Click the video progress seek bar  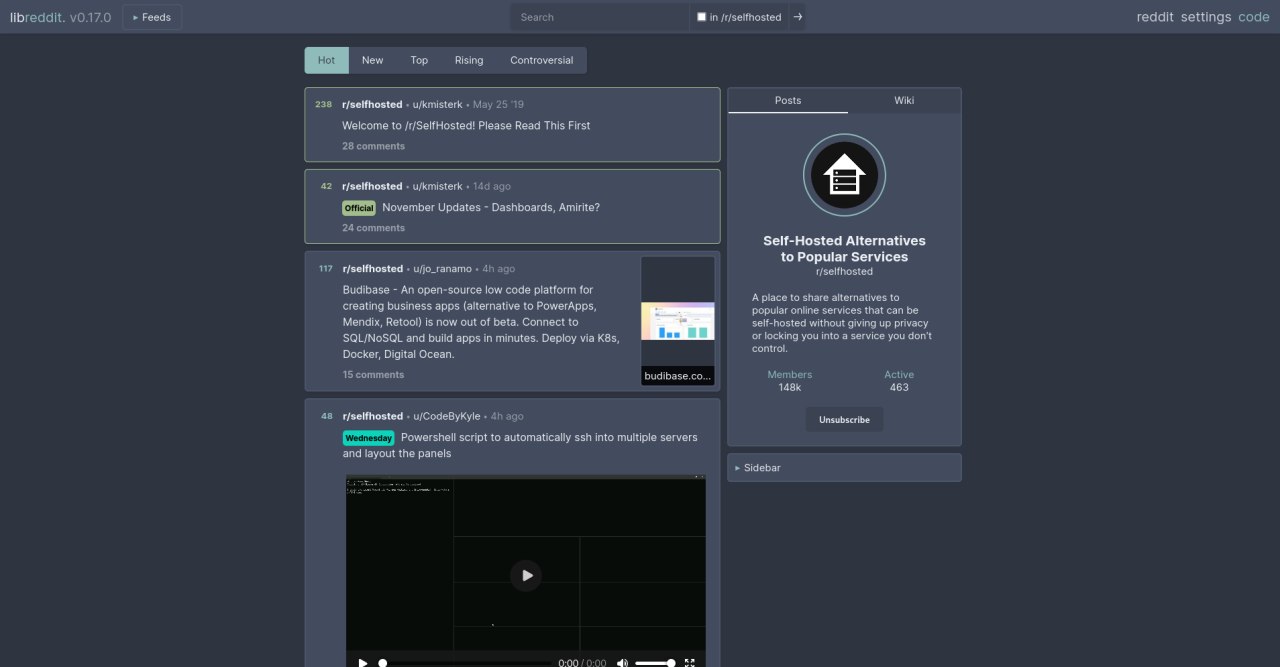465,663
